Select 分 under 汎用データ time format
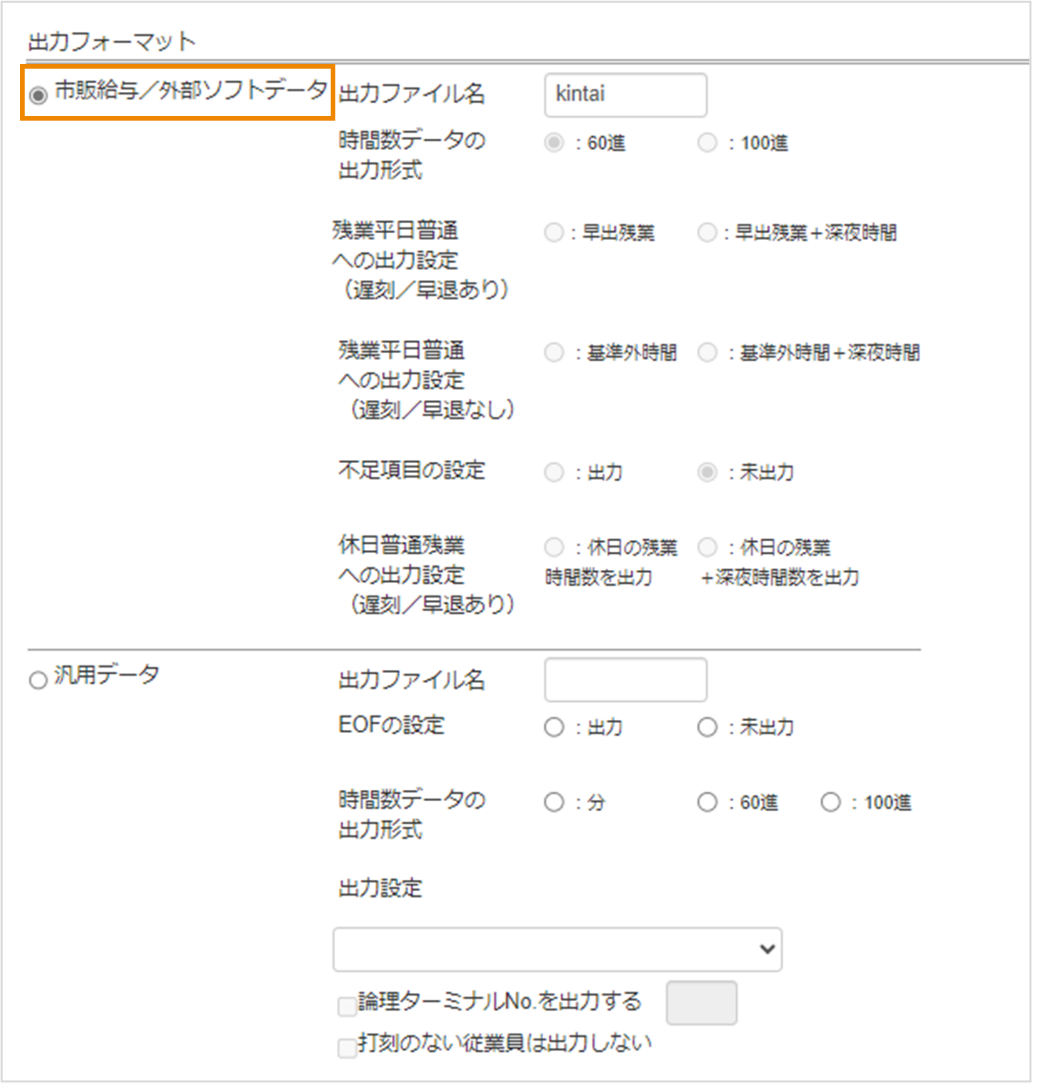This screenshot has width=1038, height=1089. (554, 801)
